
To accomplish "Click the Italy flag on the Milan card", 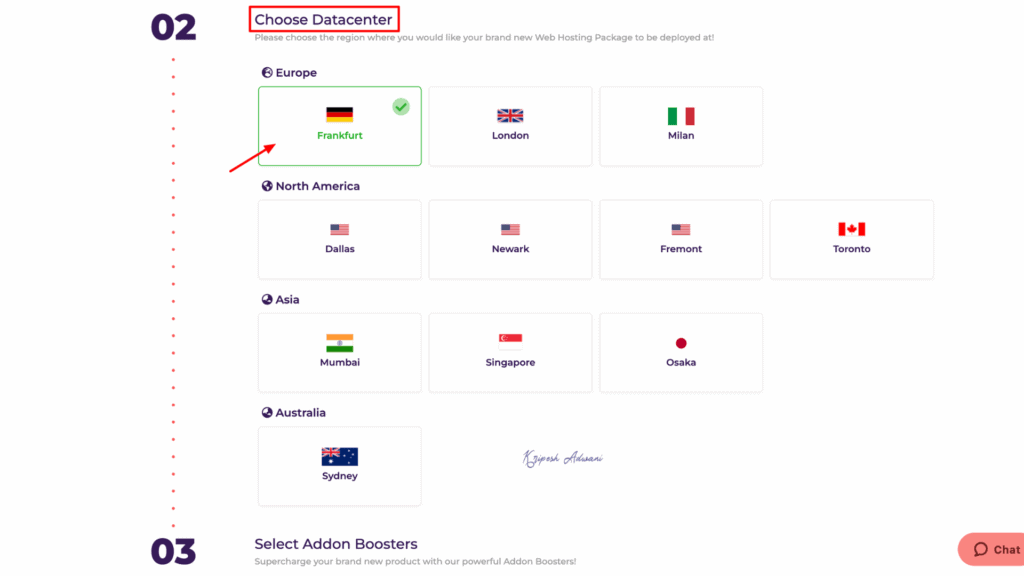I will (x=681, y=114).
